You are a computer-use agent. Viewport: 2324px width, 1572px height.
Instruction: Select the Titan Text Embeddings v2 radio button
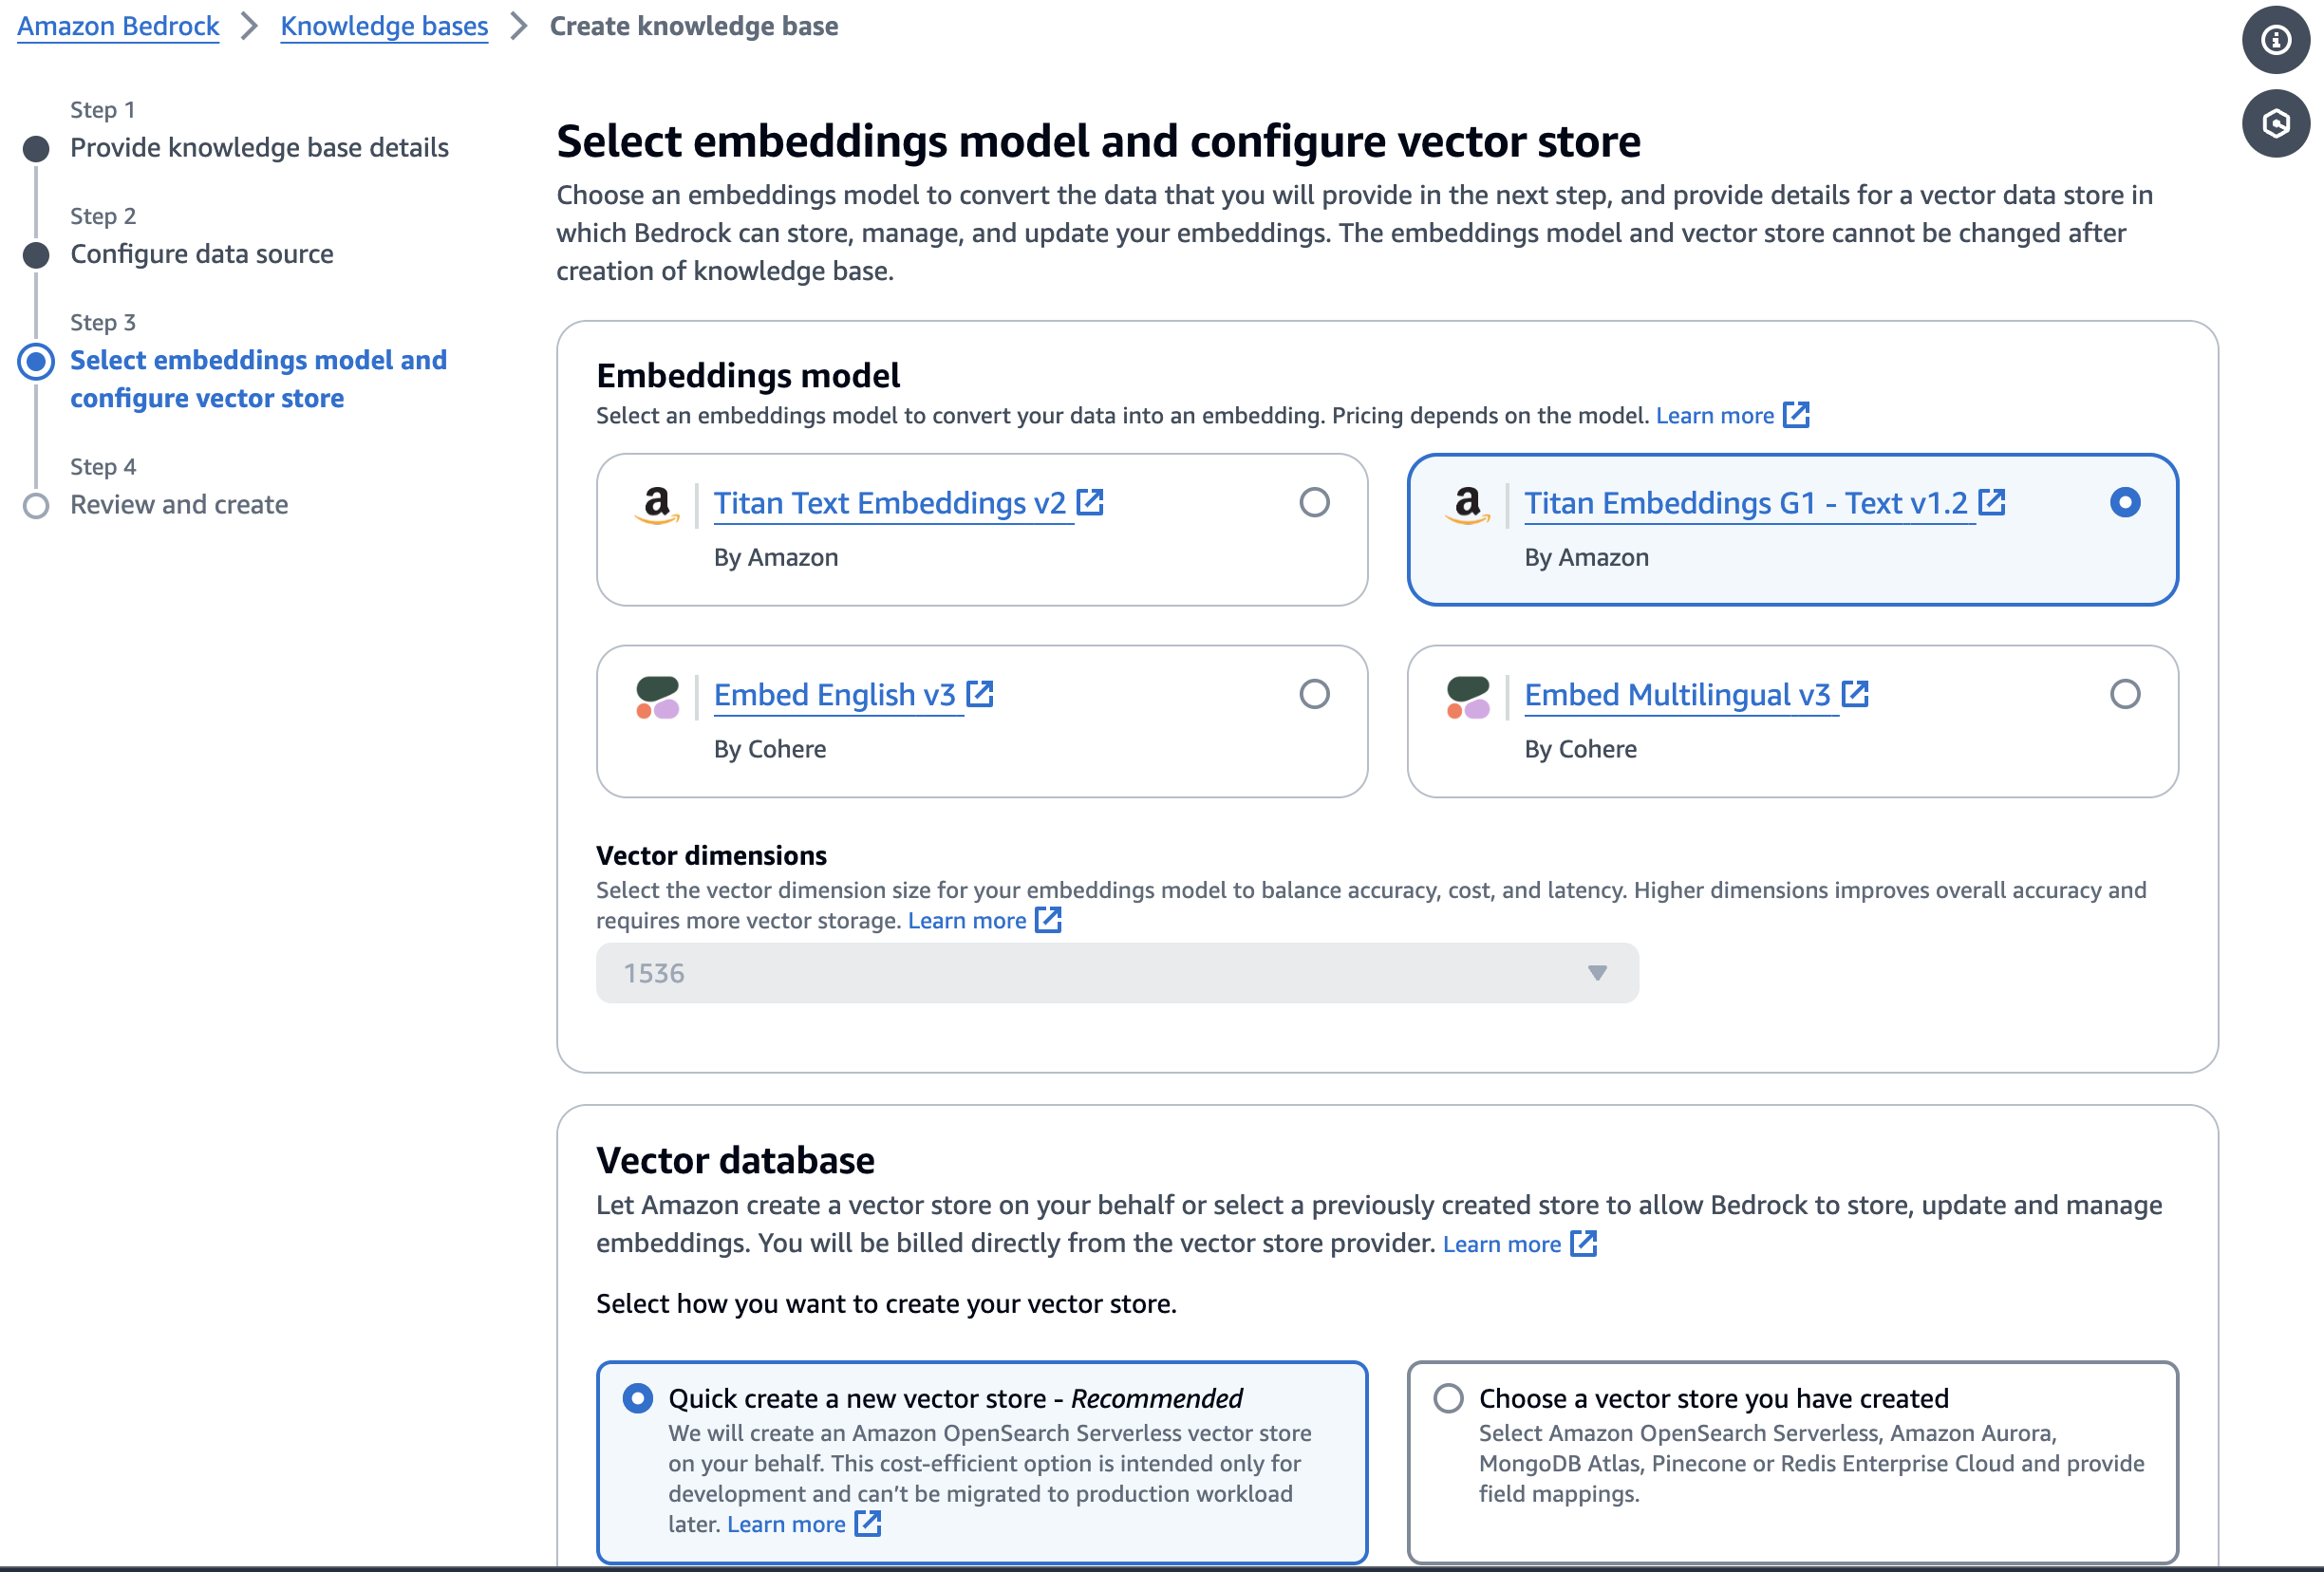[1314, 502]
